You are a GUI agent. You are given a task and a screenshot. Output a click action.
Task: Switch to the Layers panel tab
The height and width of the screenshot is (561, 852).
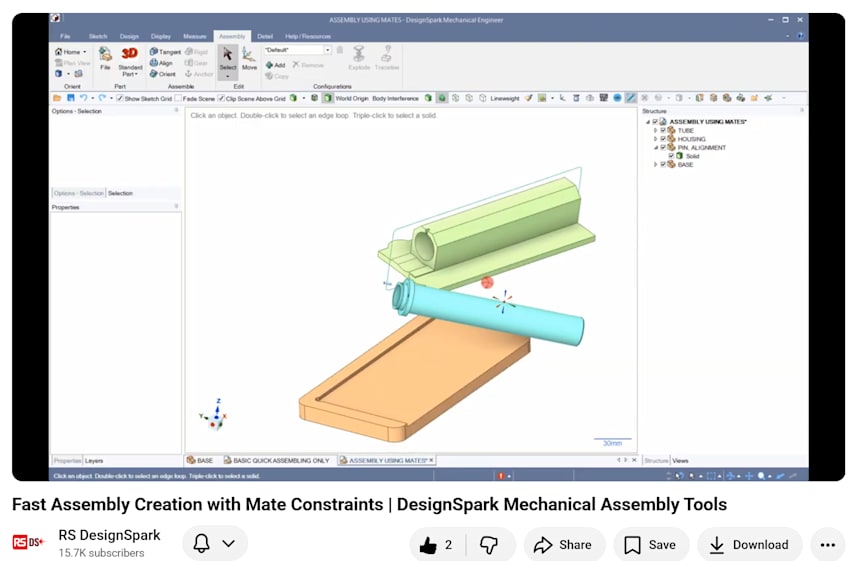click(x=94, y=460)
